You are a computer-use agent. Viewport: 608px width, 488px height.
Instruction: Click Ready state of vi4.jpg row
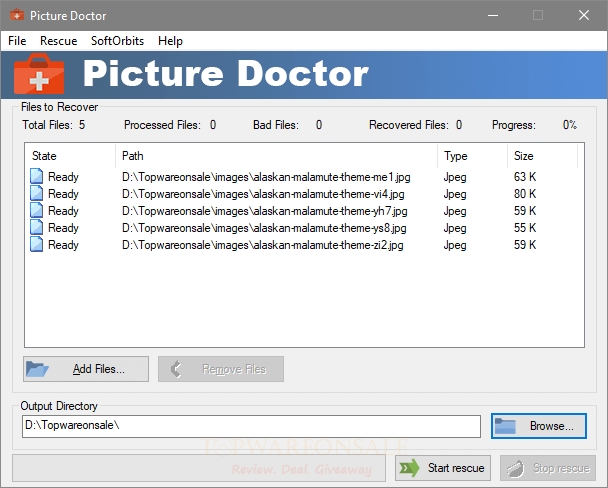[x=63, y=194]
